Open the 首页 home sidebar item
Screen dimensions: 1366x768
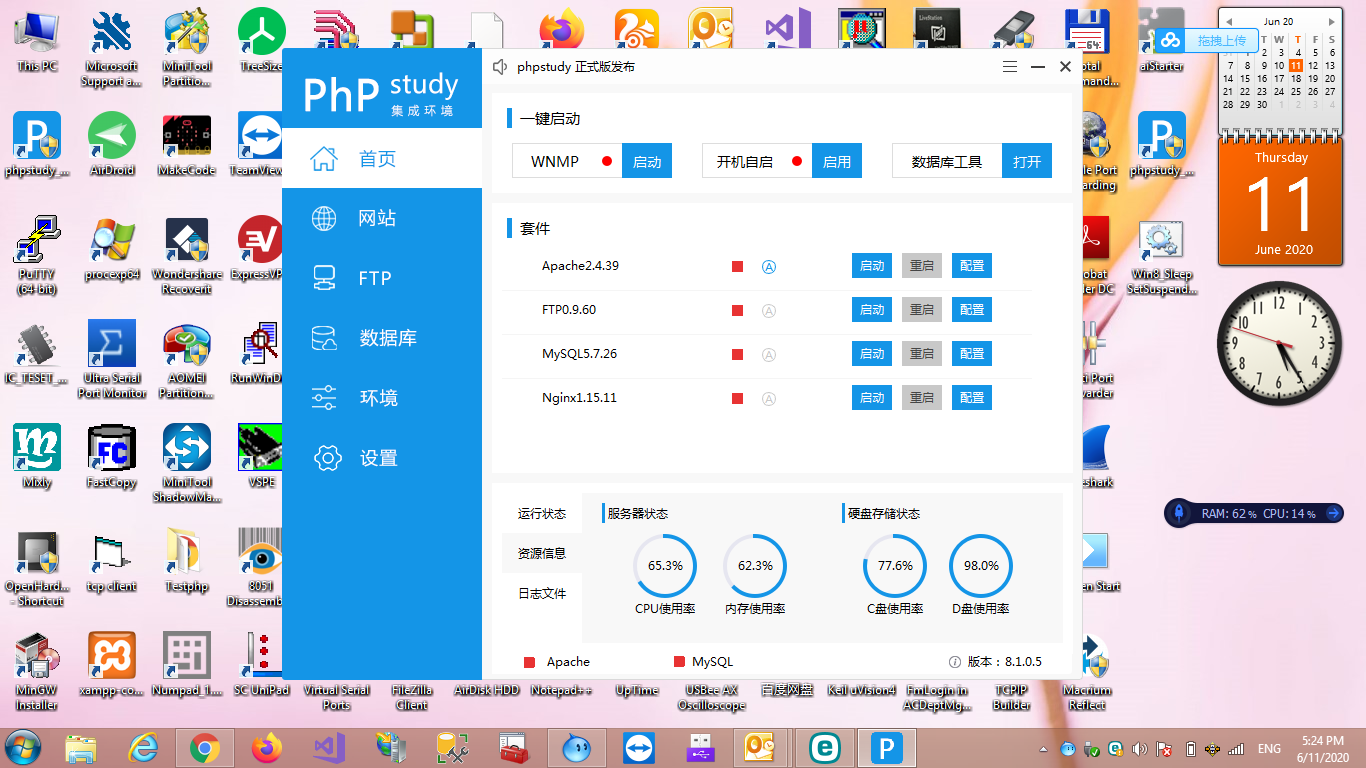pyautogui.click(x=382, y=158)
